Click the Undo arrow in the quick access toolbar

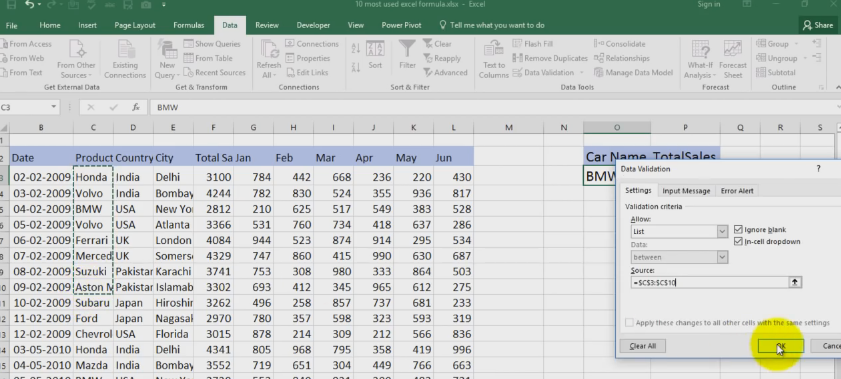point(29,5)
